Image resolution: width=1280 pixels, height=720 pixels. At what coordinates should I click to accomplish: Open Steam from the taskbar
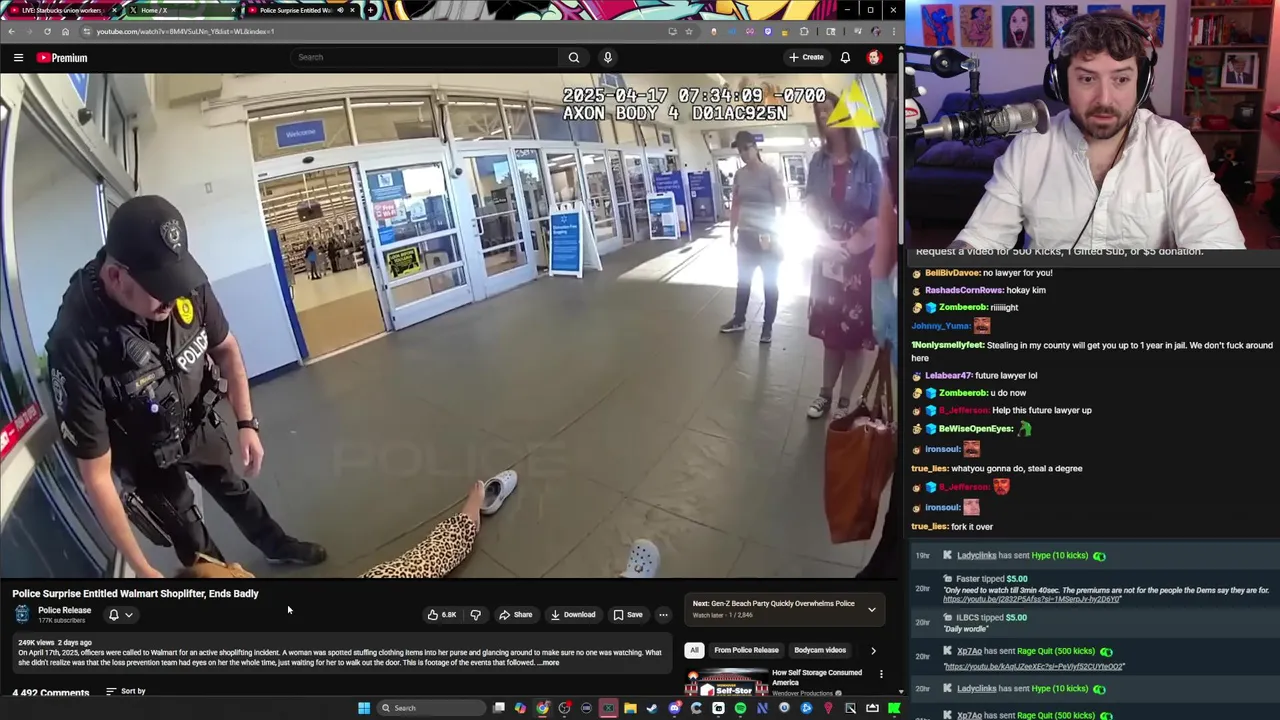652,708
